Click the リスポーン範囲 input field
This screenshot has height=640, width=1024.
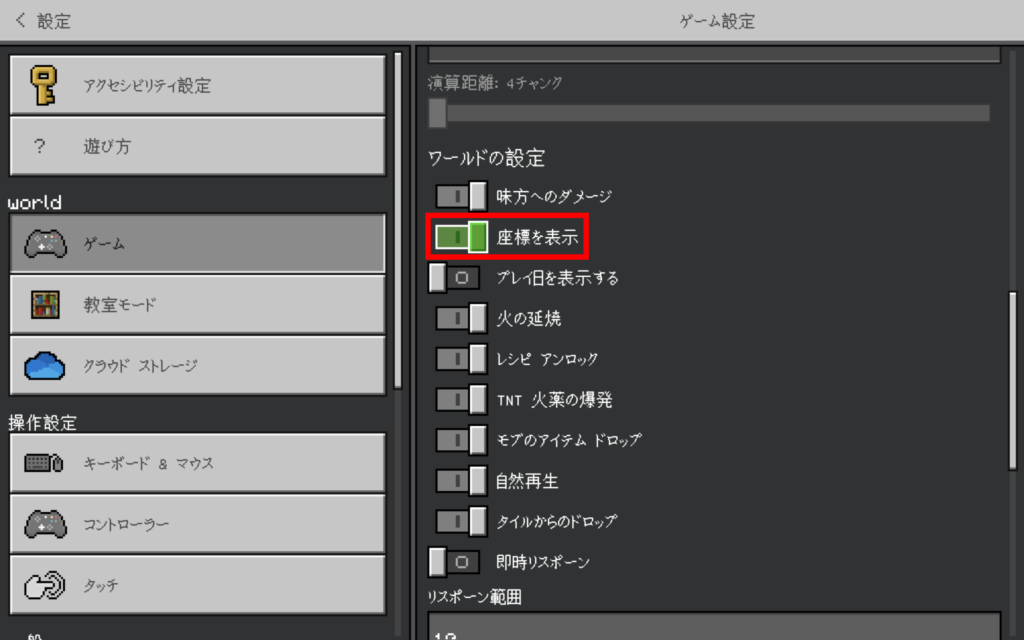714,625
